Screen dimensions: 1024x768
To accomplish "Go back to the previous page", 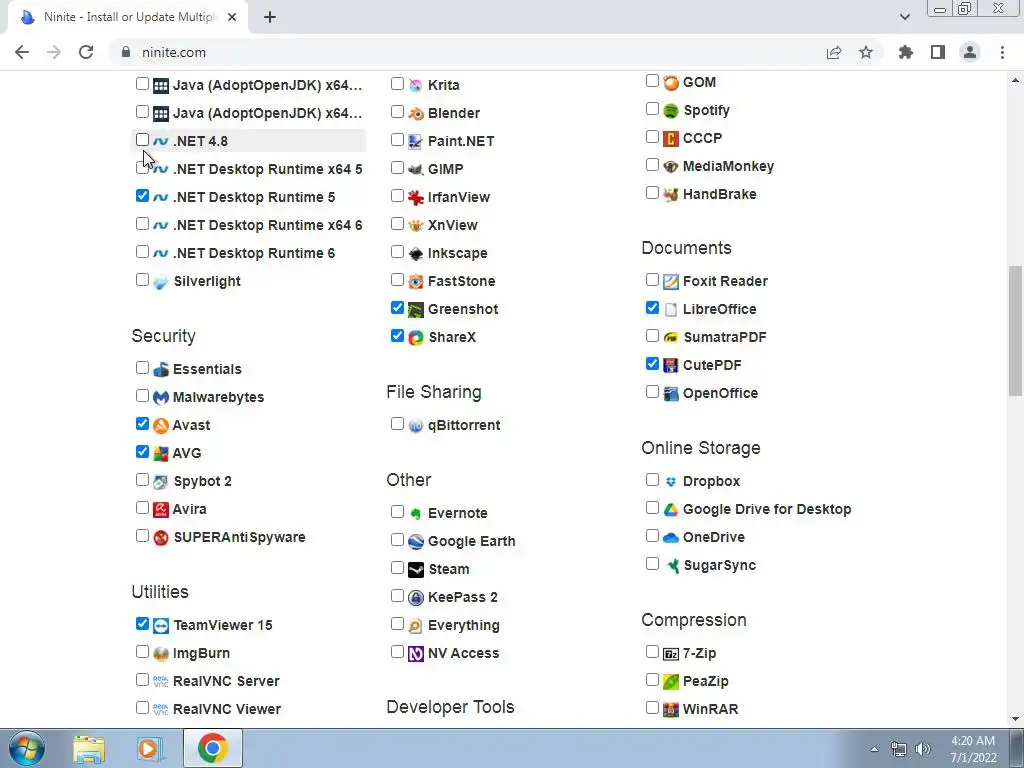I will click(x=22, y=52).
